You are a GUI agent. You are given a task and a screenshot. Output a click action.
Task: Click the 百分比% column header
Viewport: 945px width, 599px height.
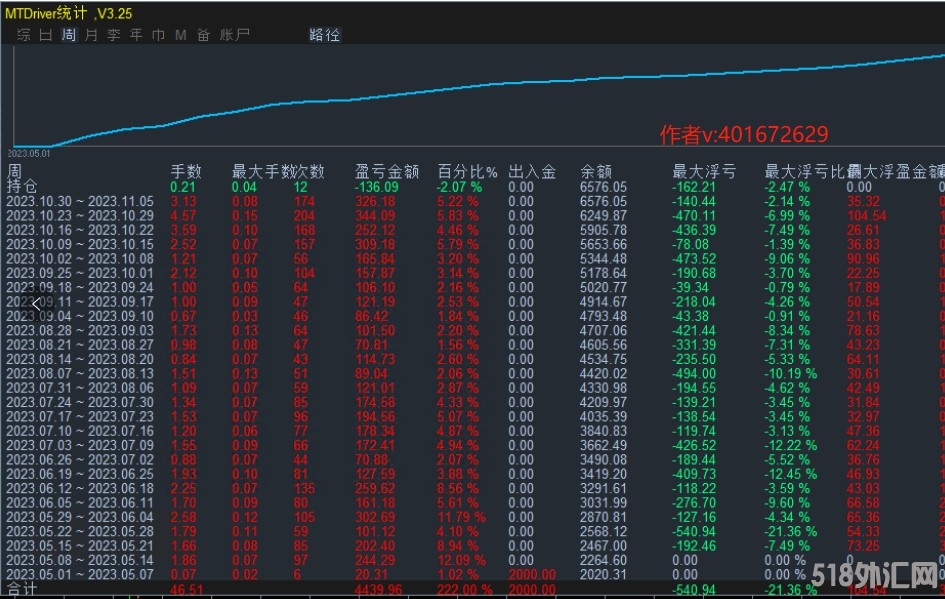467,172
